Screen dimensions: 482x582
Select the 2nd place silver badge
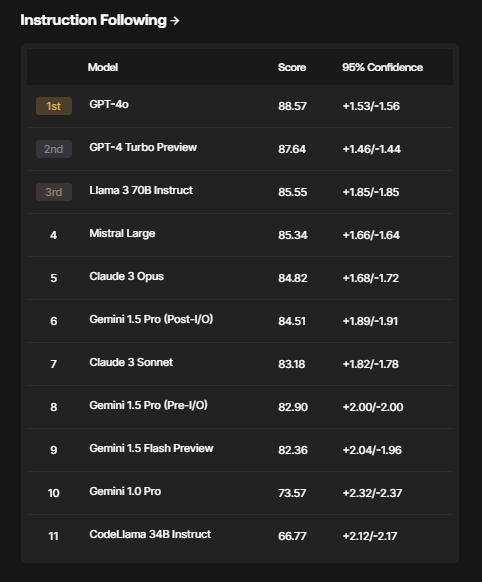54,149
